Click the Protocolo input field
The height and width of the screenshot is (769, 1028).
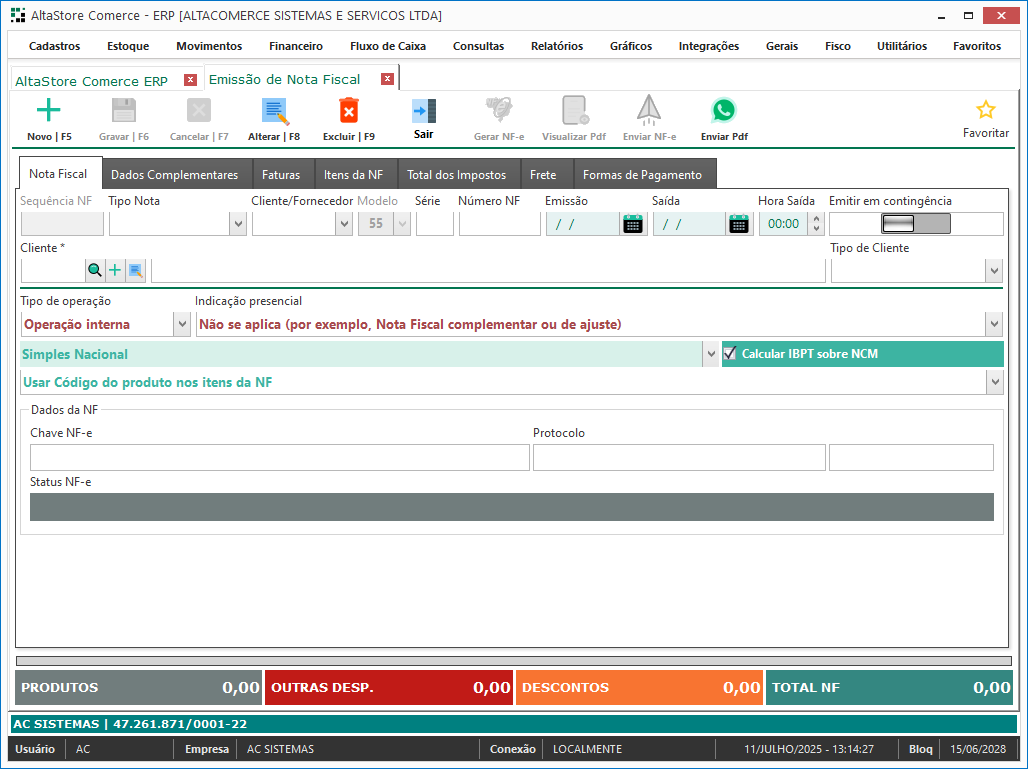point(679,458)
